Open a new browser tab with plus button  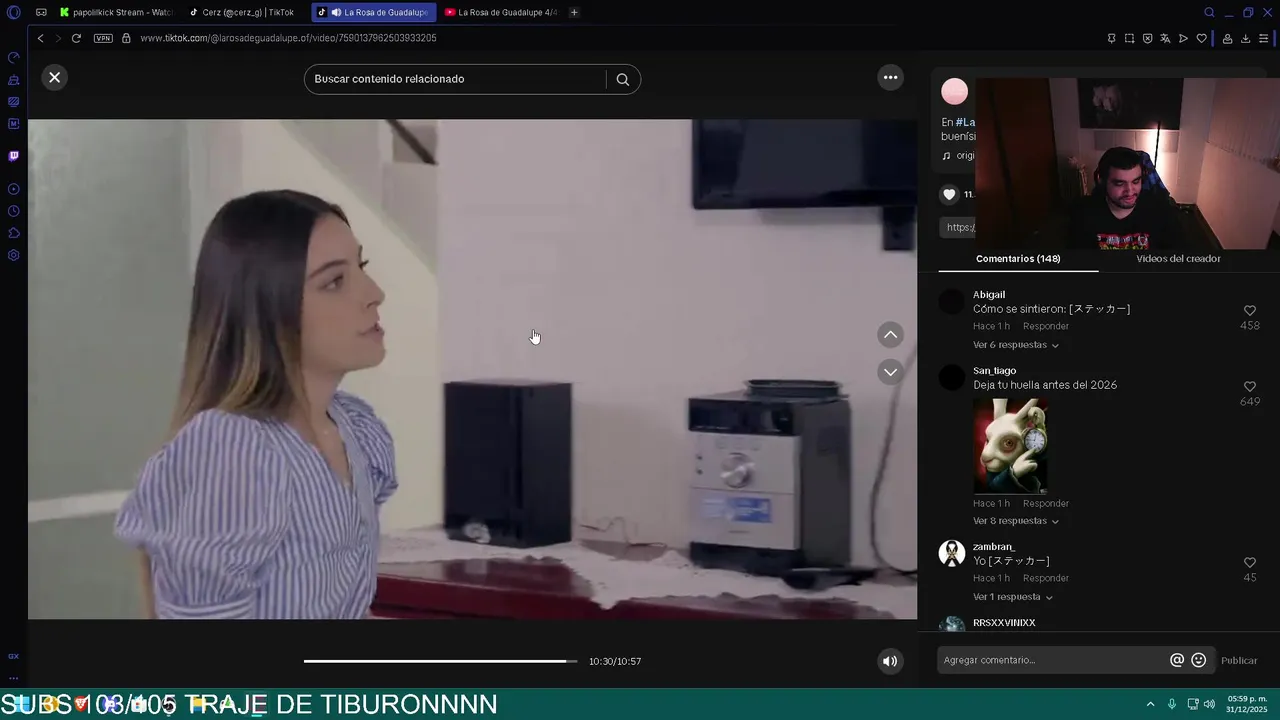coord(574,12)
